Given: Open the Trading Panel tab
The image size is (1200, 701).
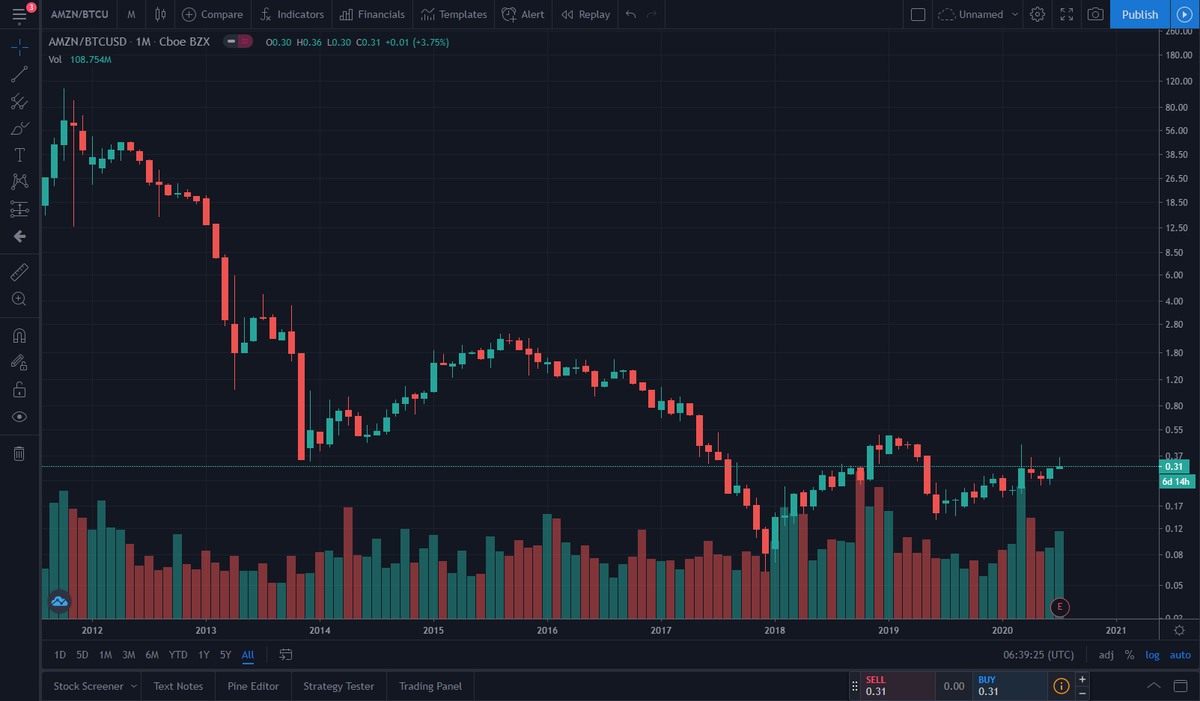Looking at the screenshot, I should (430, 686).
